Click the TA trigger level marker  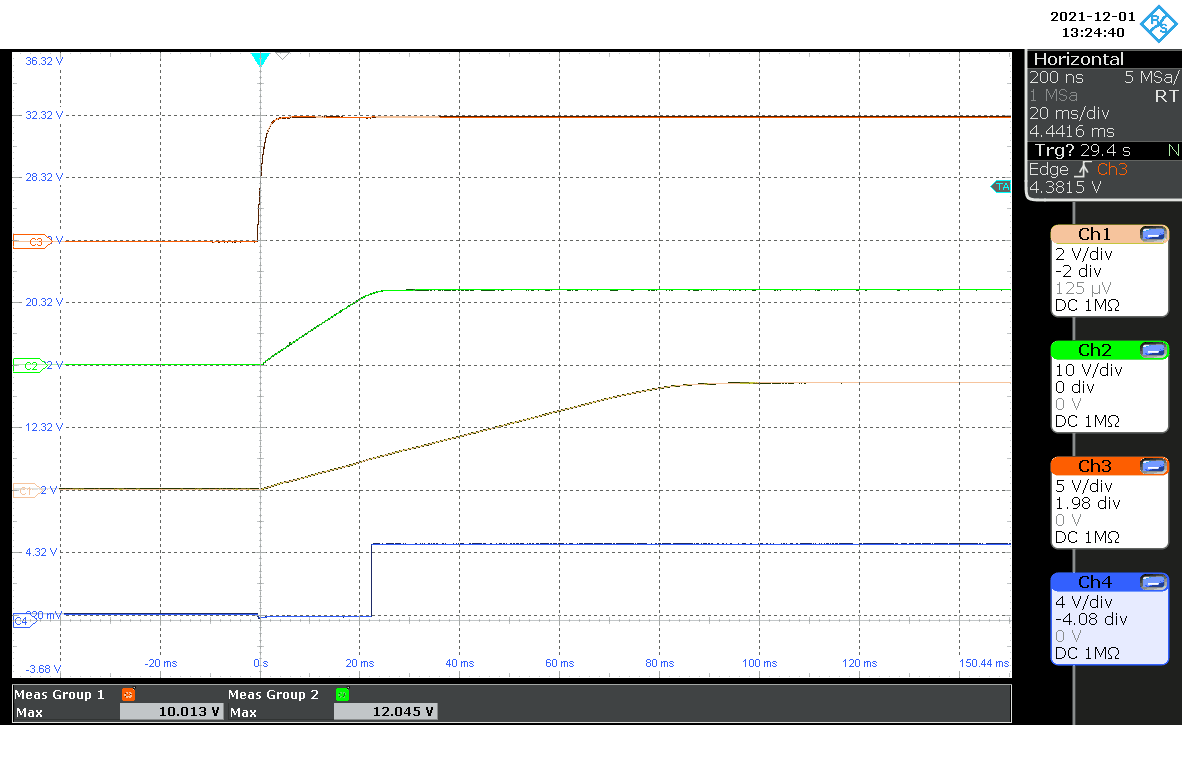point(1001,187)
